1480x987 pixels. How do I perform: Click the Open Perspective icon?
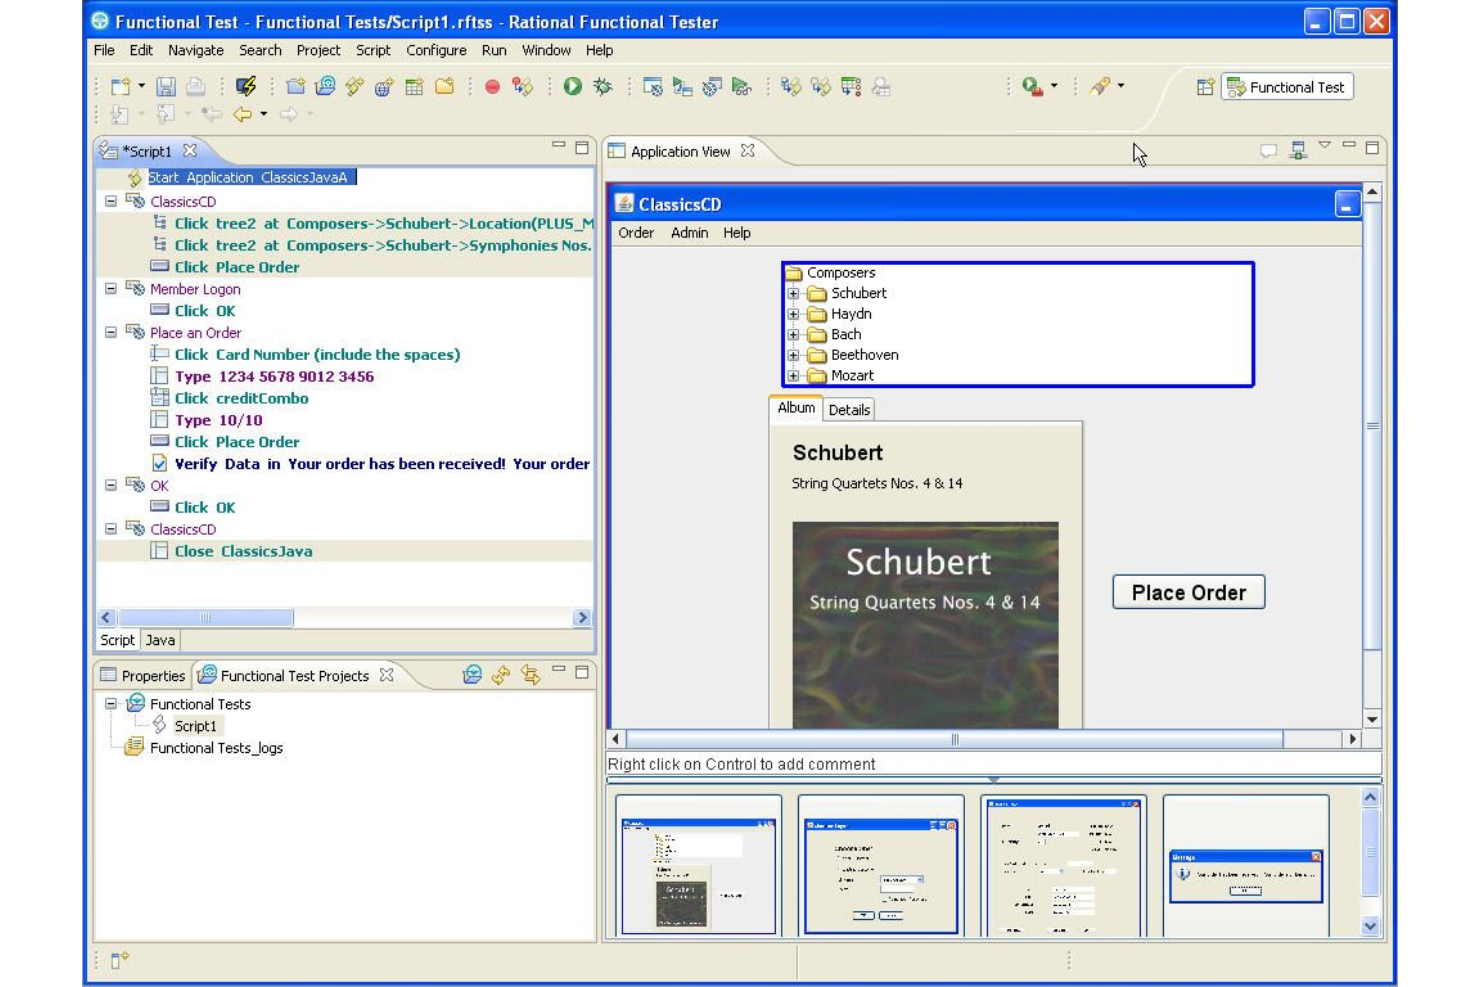[x=1205, y=87]
